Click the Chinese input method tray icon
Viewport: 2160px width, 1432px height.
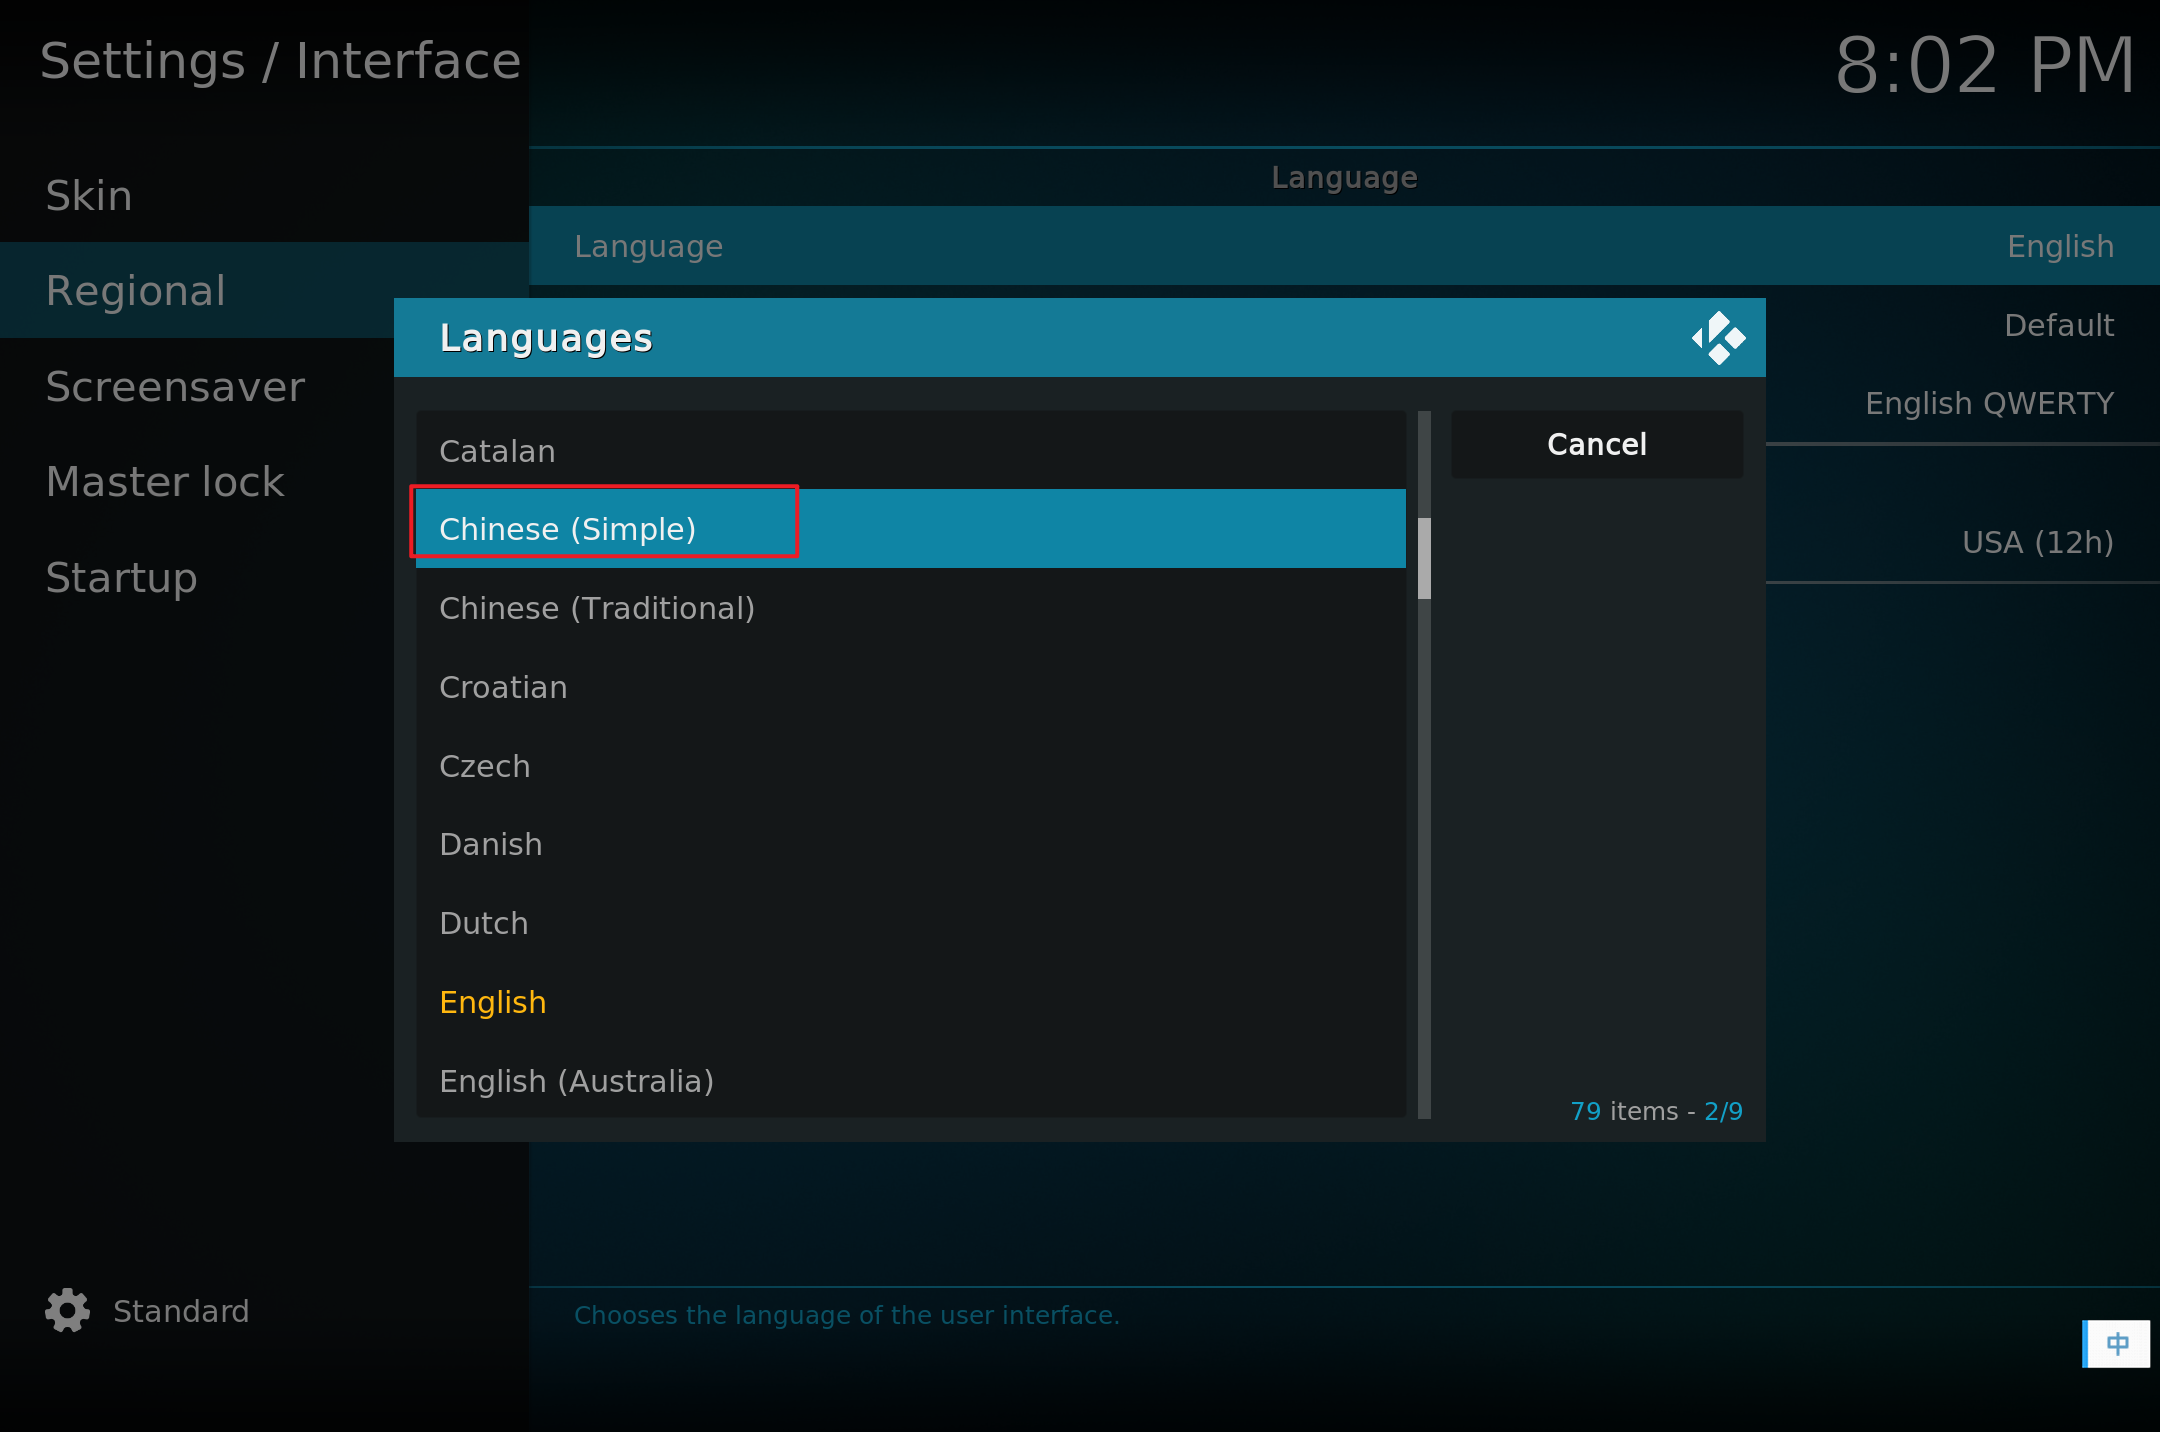2116,1343
